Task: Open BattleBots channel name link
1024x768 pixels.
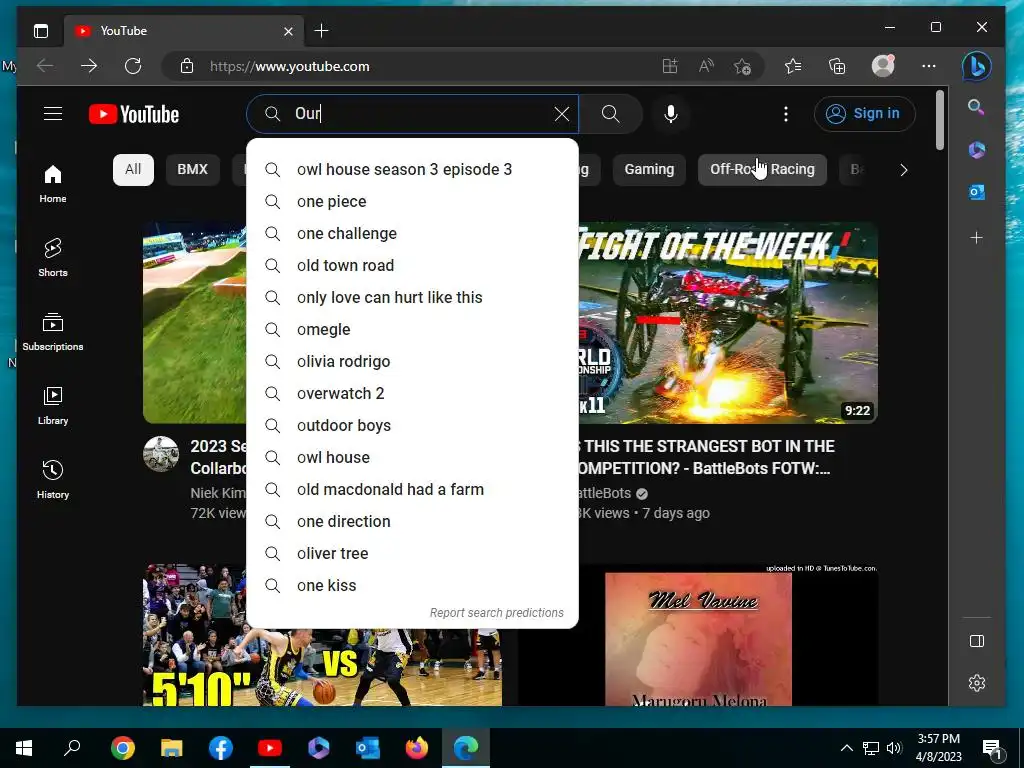Action: (x=603, y=493)
